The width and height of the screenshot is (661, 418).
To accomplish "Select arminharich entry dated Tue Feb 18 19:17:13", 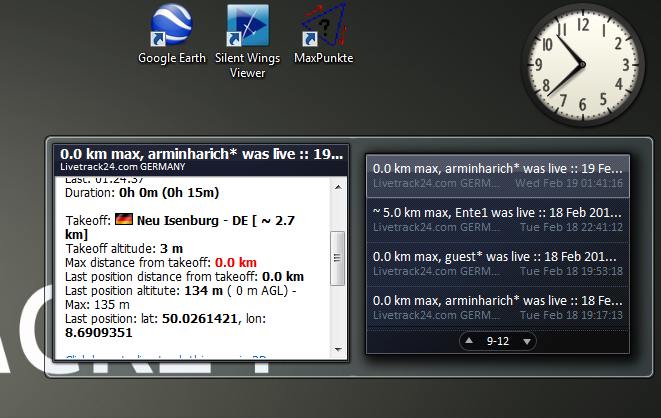I will (497, 306).
